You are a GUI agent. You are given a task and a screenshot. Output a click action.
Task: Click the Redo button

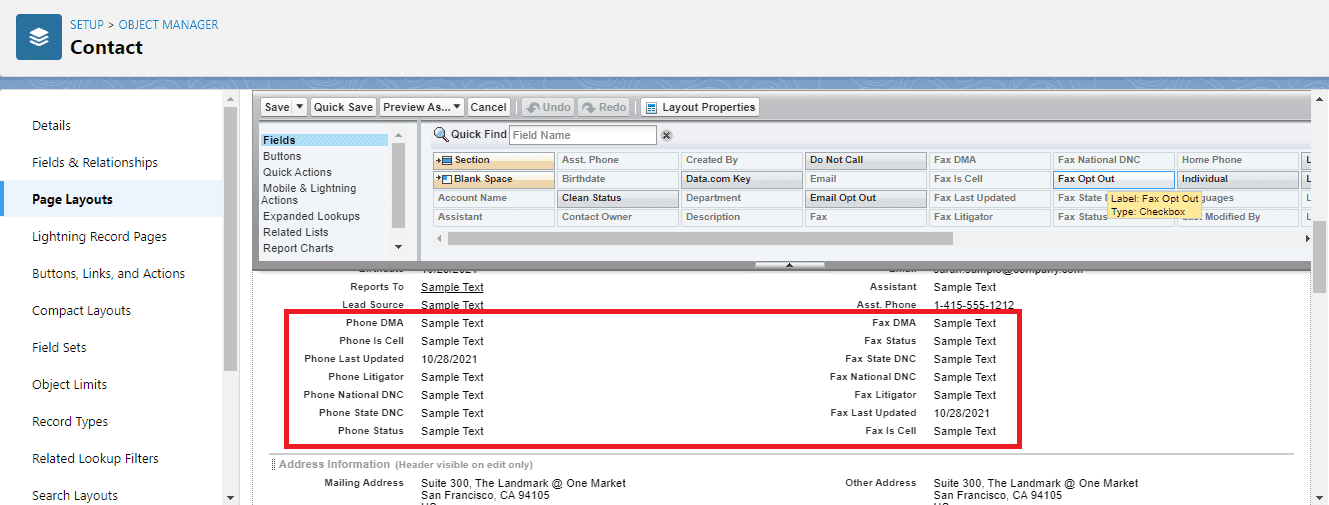pyautogui.click(x=604, y=107)
